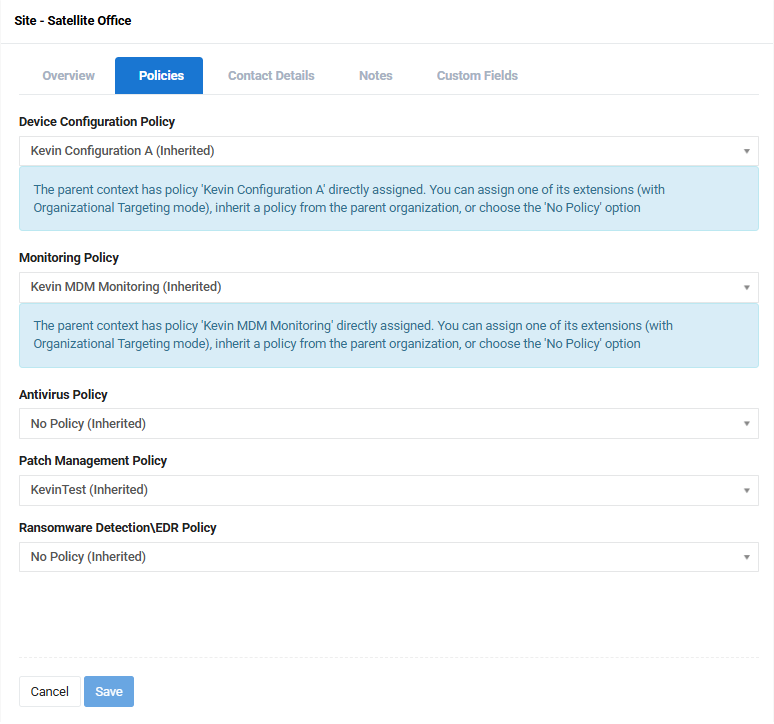Viewport: 774px width, 724px height.
Task: Open Patch Management Policy dropdown
Action: tap(388, 490)
